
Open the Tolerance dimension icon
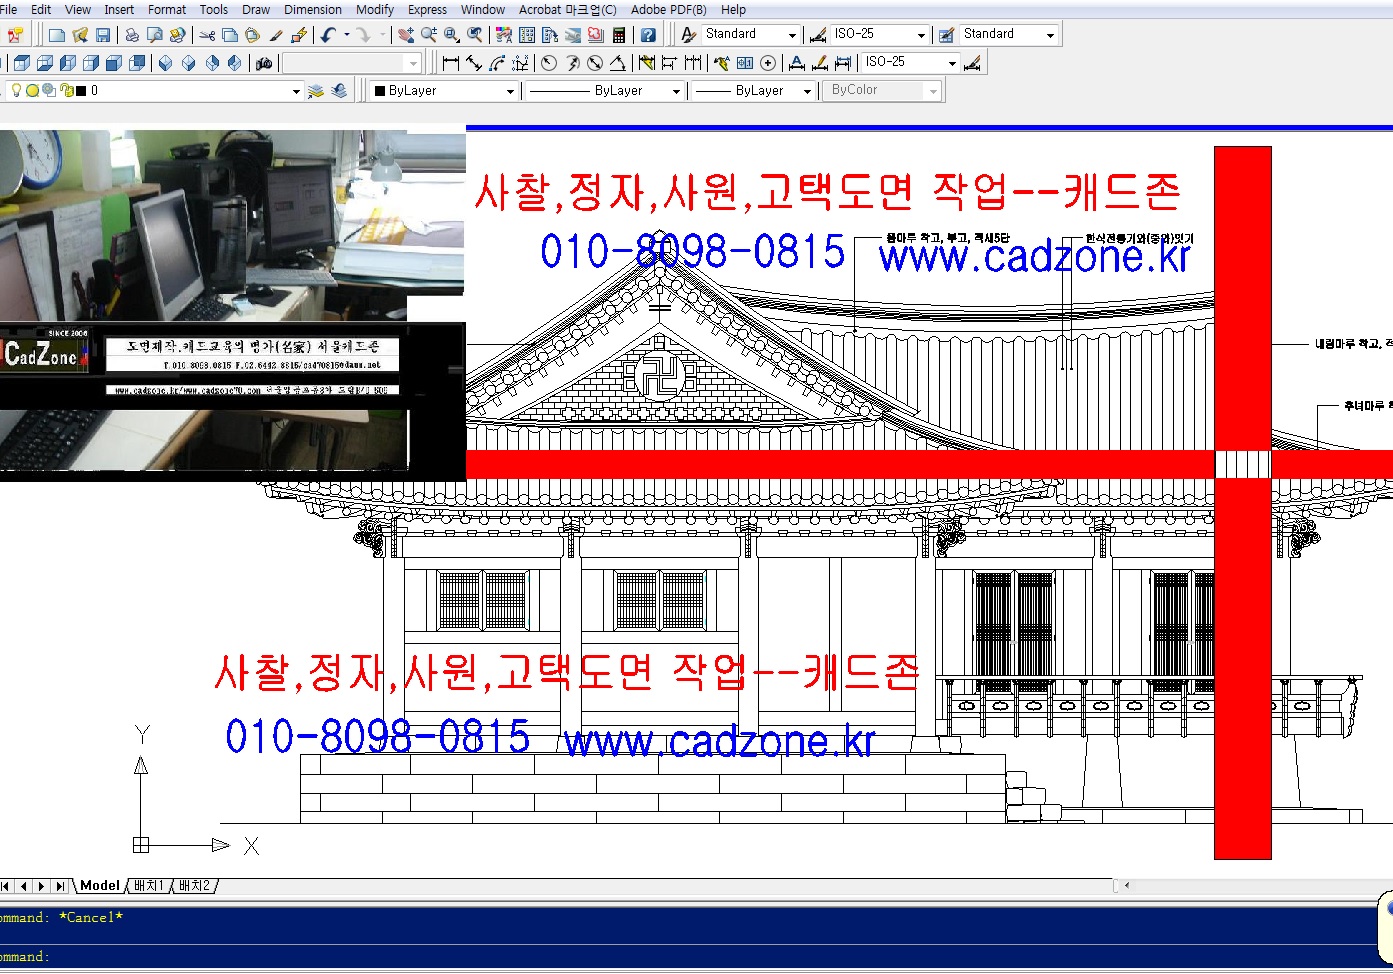[745, 63]
